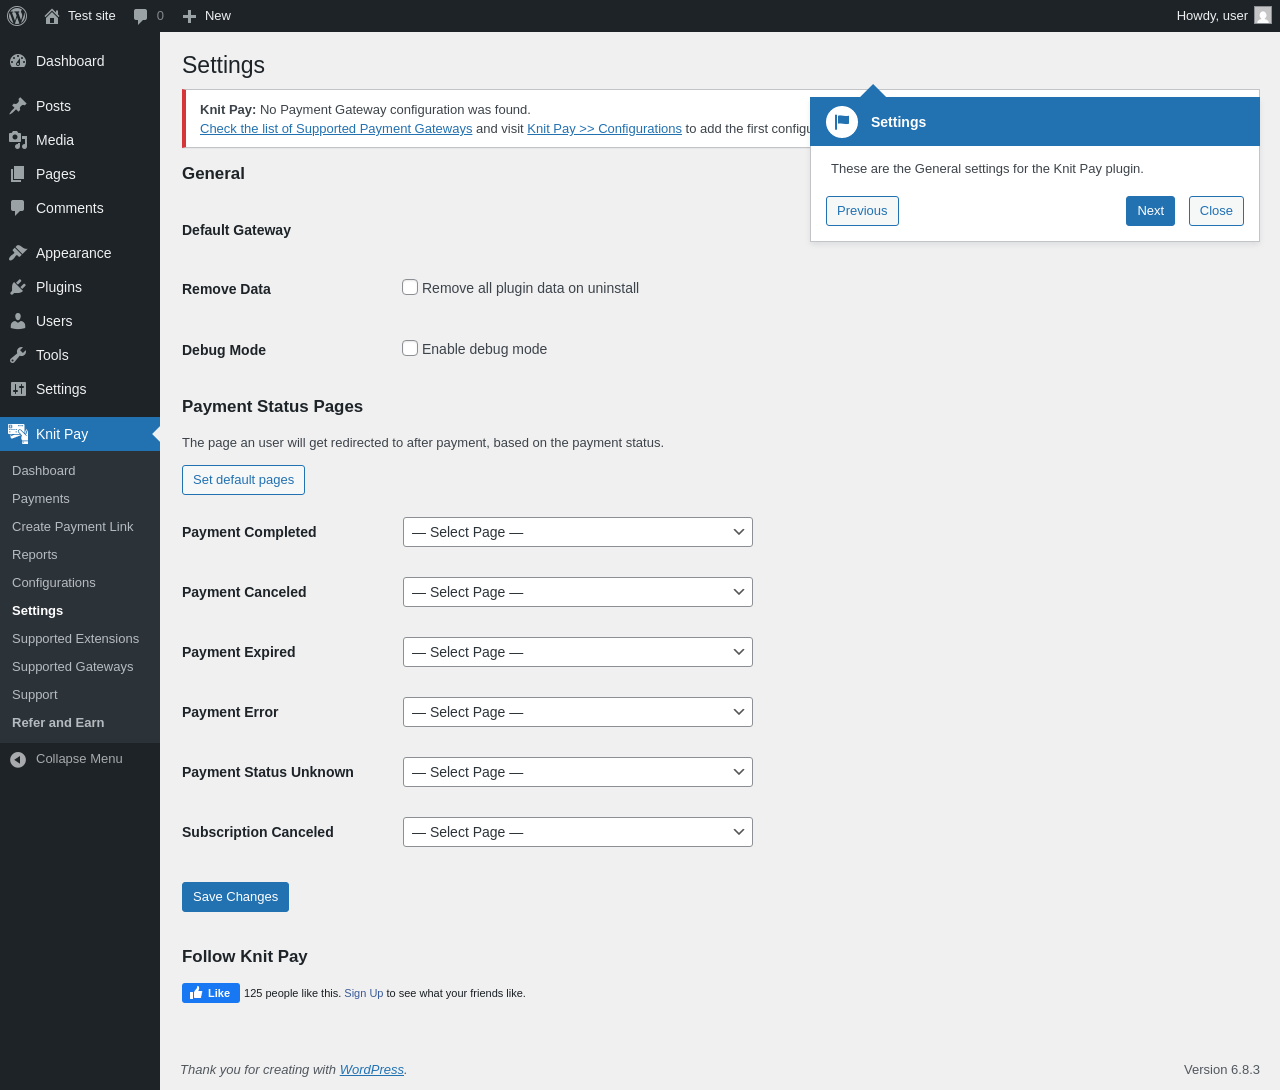Click the Collapse Menu label
The image size is (1280, 1090).
[x=79, y=759]
